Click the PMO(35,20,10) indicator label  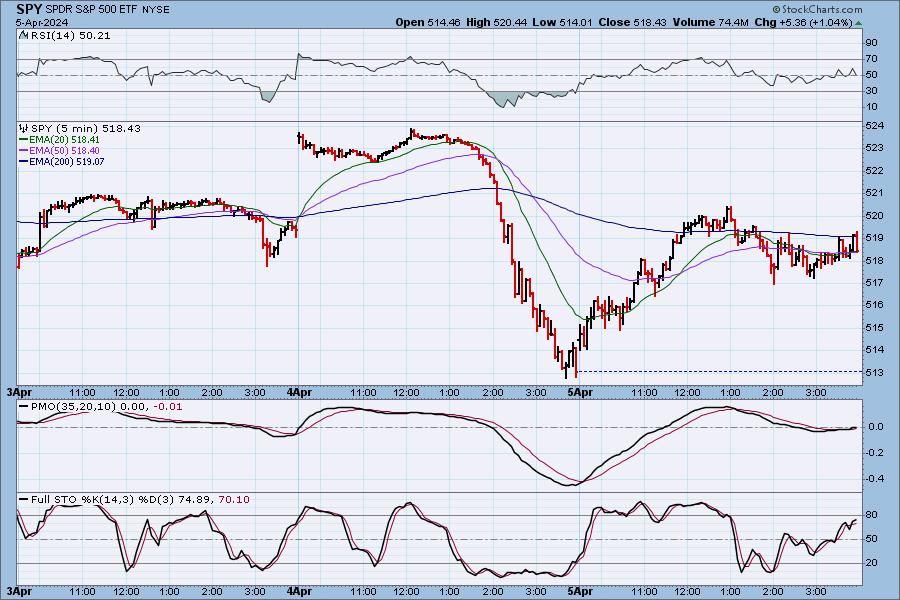73,407
